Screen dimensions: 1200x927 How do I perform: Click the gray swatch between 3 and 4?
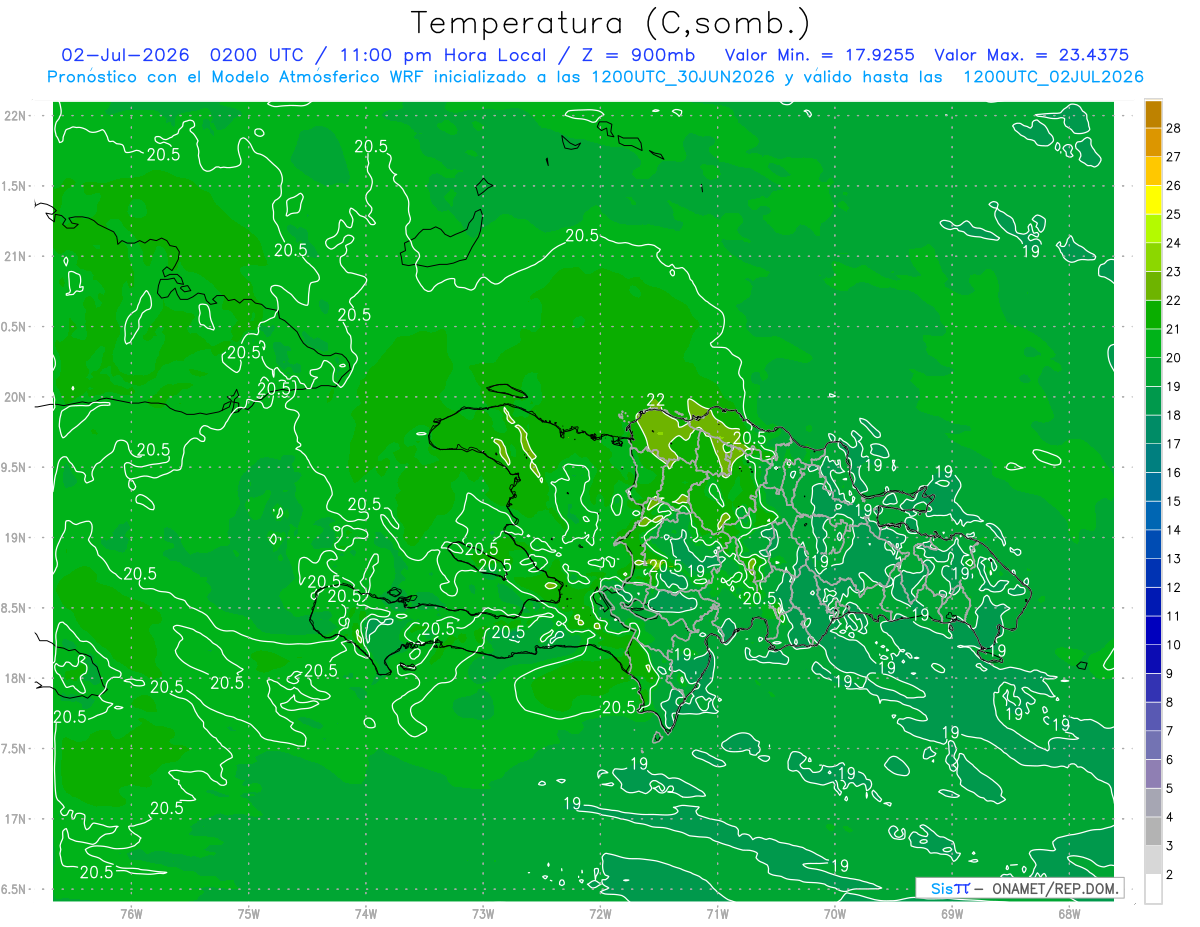pos(1153,832)
